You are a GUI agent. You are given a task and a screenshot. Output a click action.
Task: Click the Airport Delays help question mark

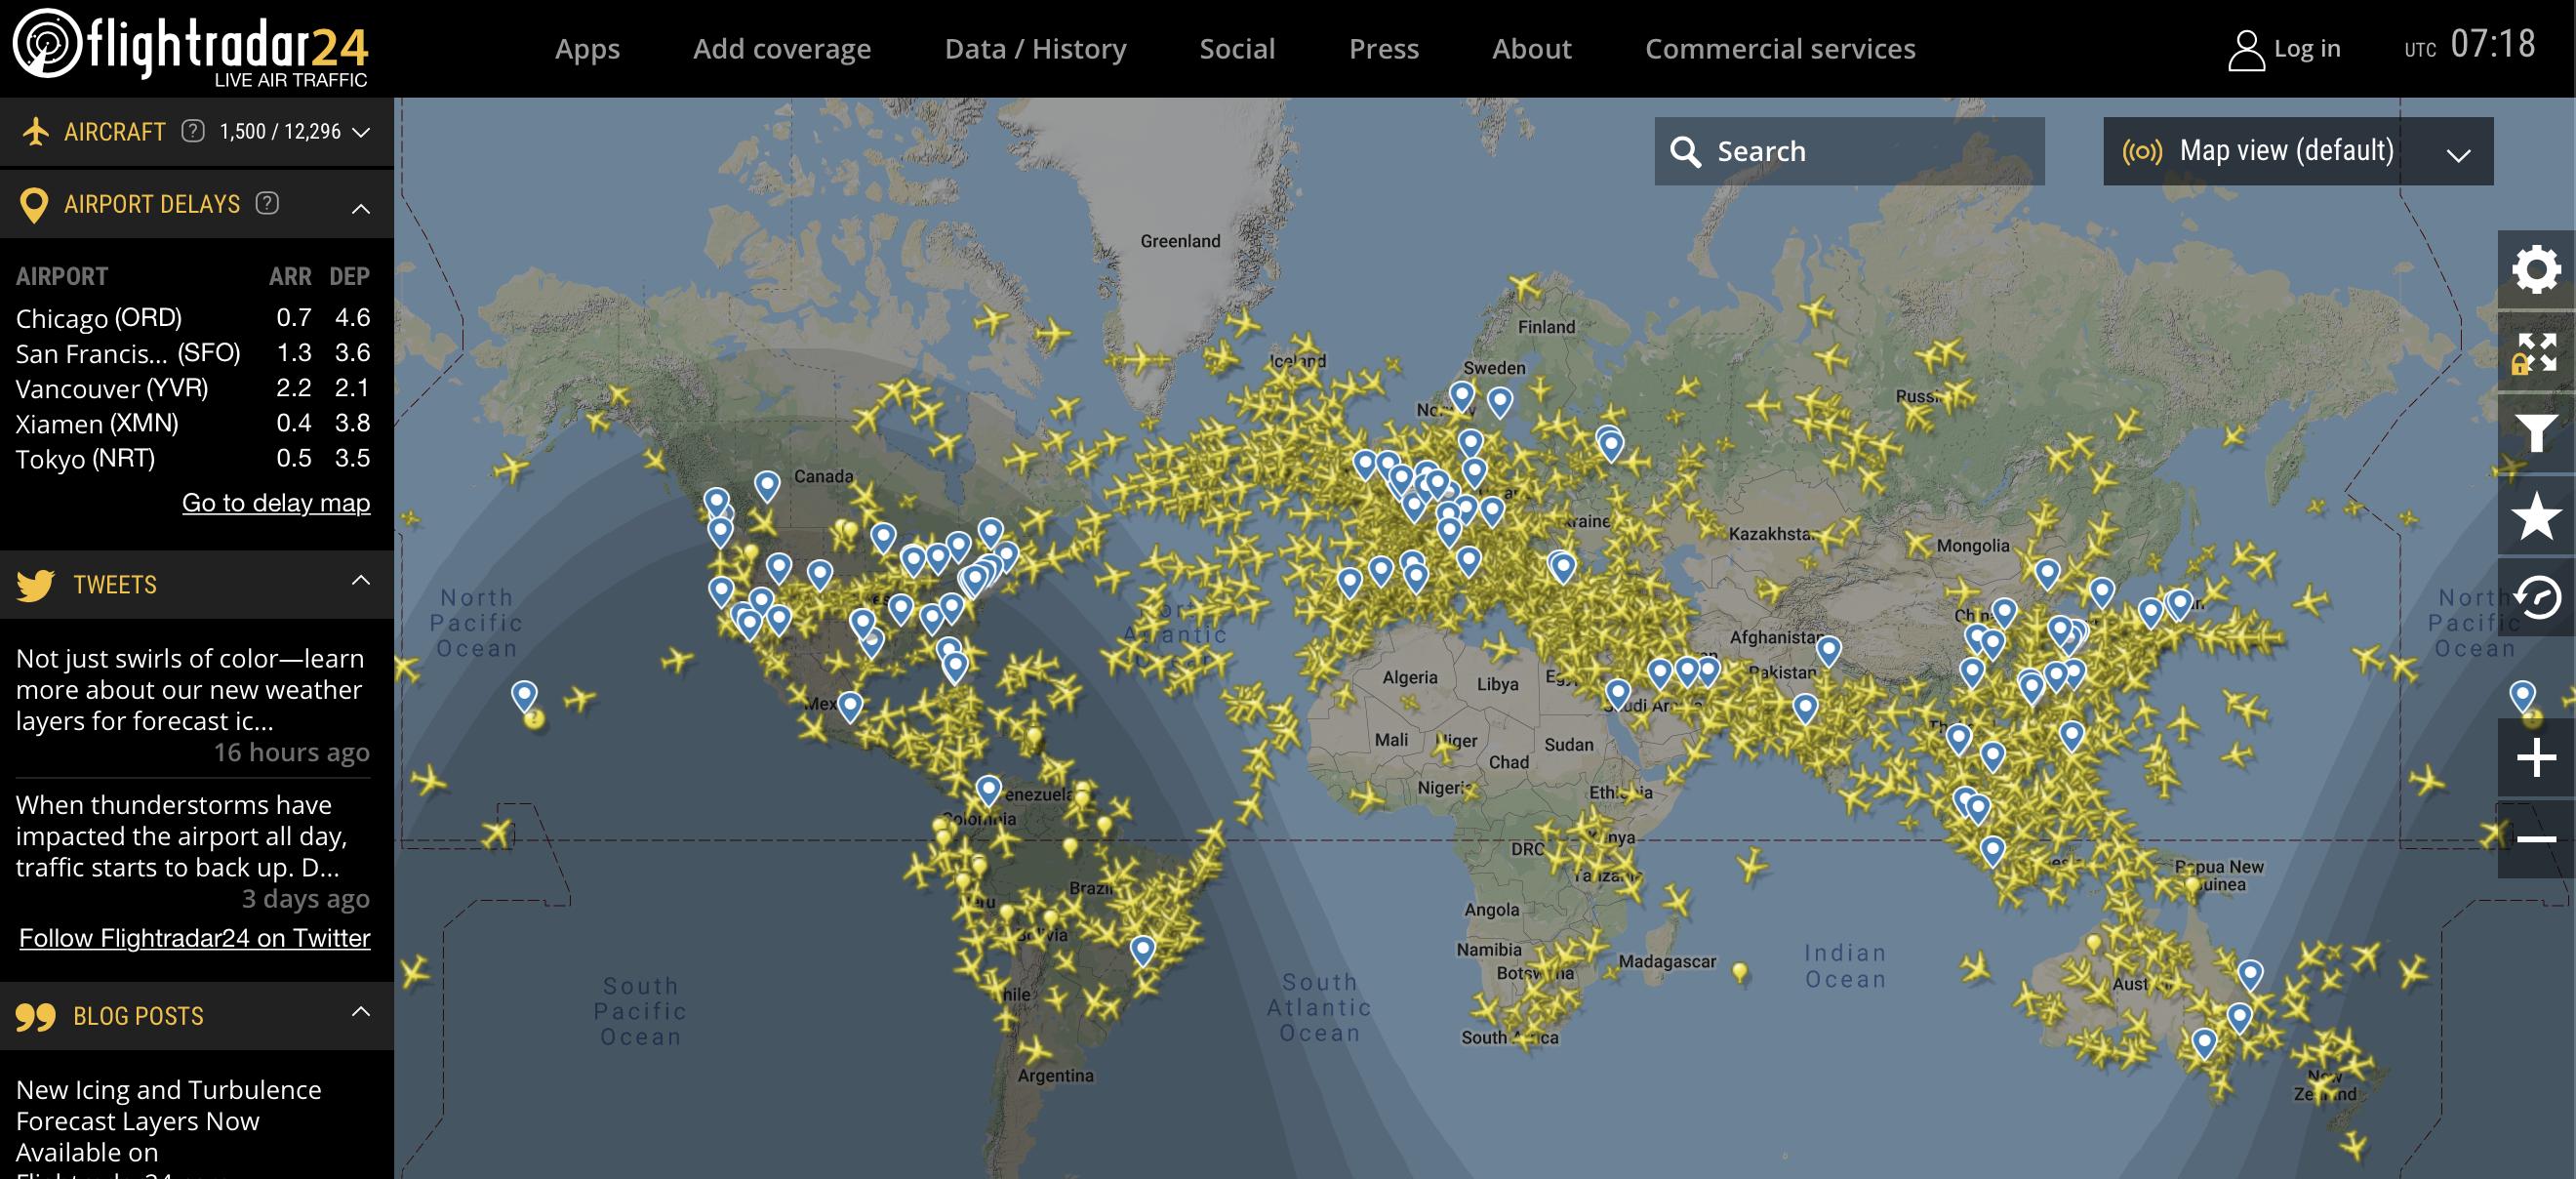267,203
